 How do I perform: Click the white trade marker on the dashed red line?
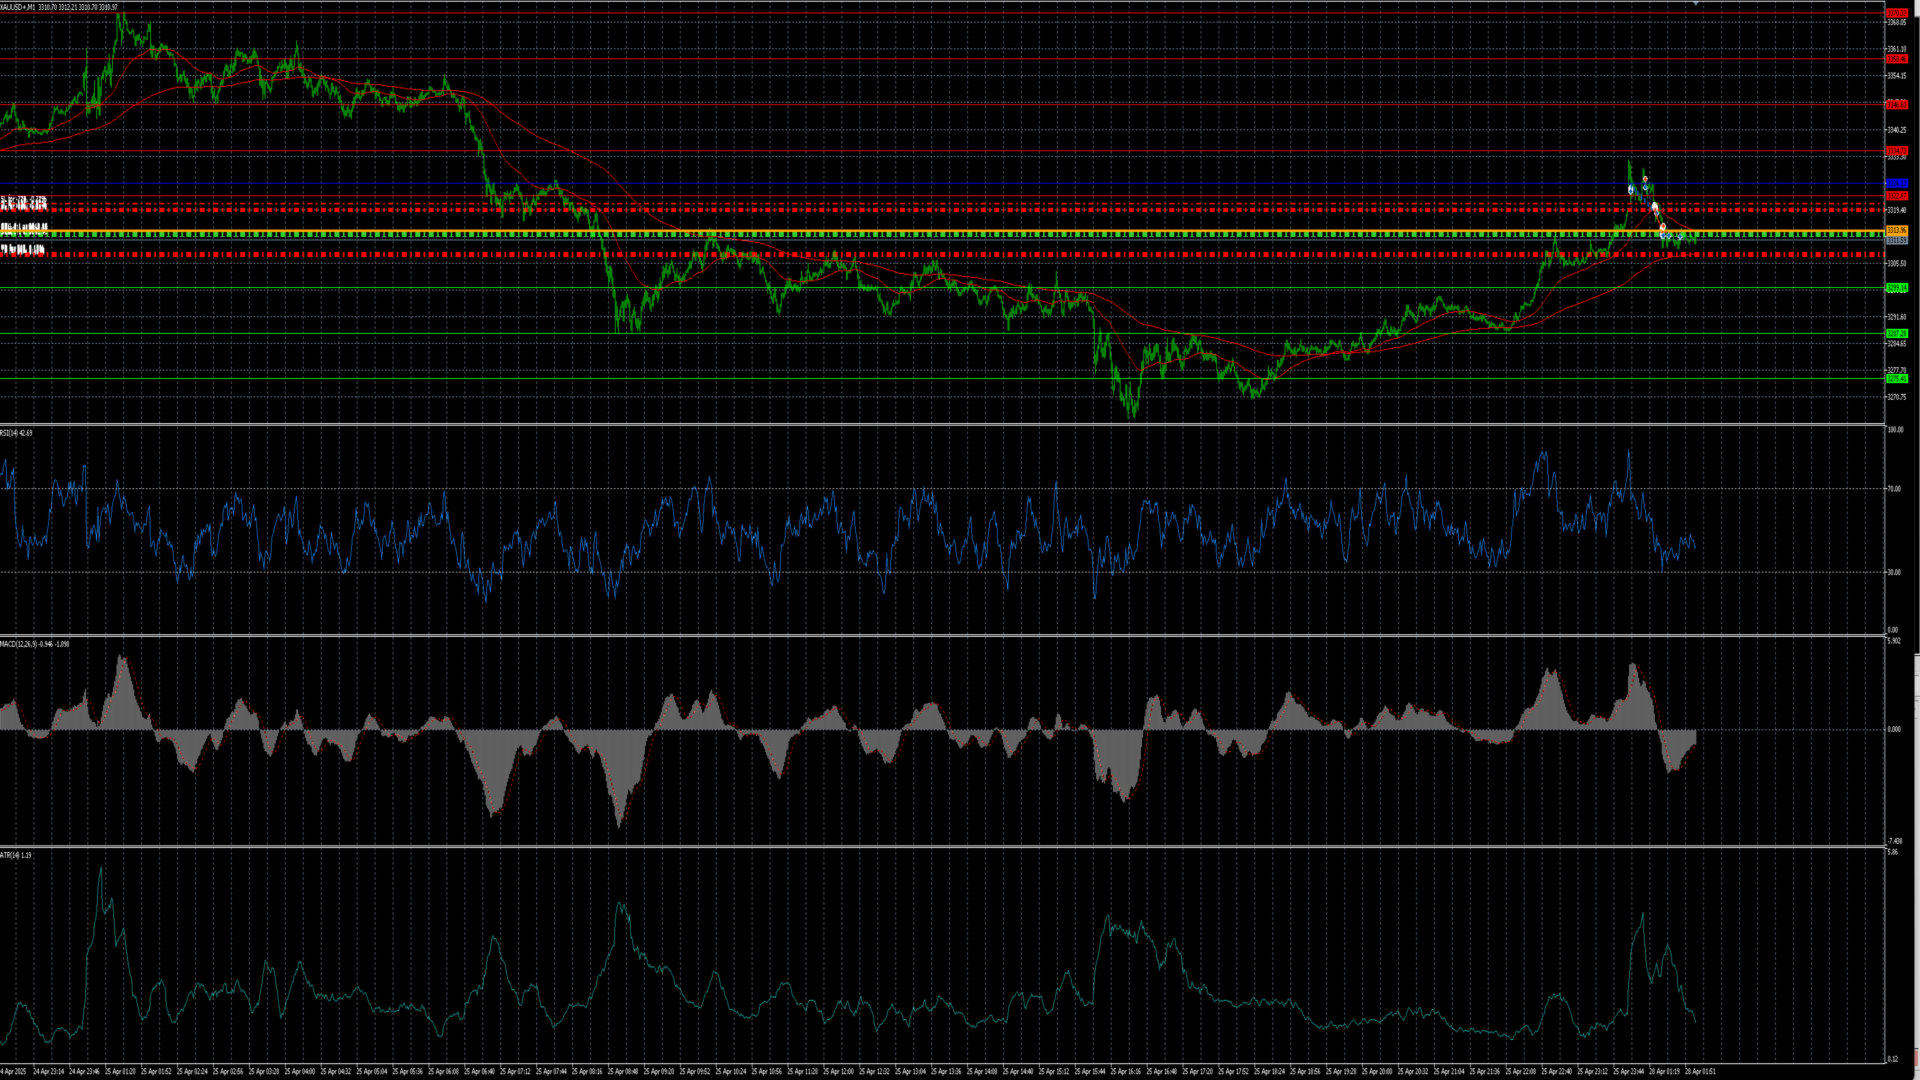[1654, 207]
